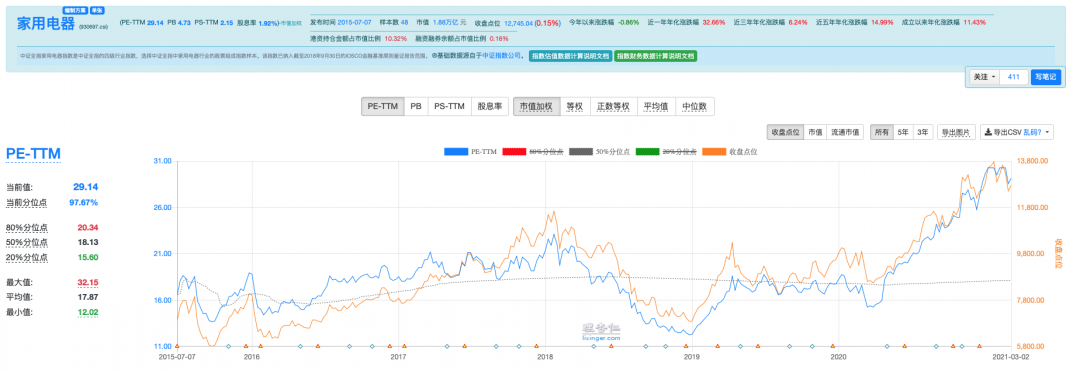Click the 当前值 29.14 value
This screenshot has height=371, width=1080.
tap(85, 187)
